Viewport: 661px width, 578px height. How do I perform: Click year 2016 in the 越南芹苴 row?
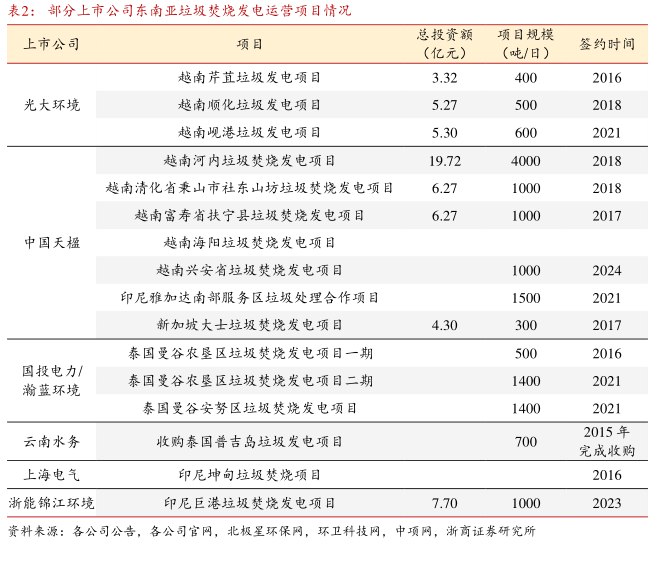(607, 78)
